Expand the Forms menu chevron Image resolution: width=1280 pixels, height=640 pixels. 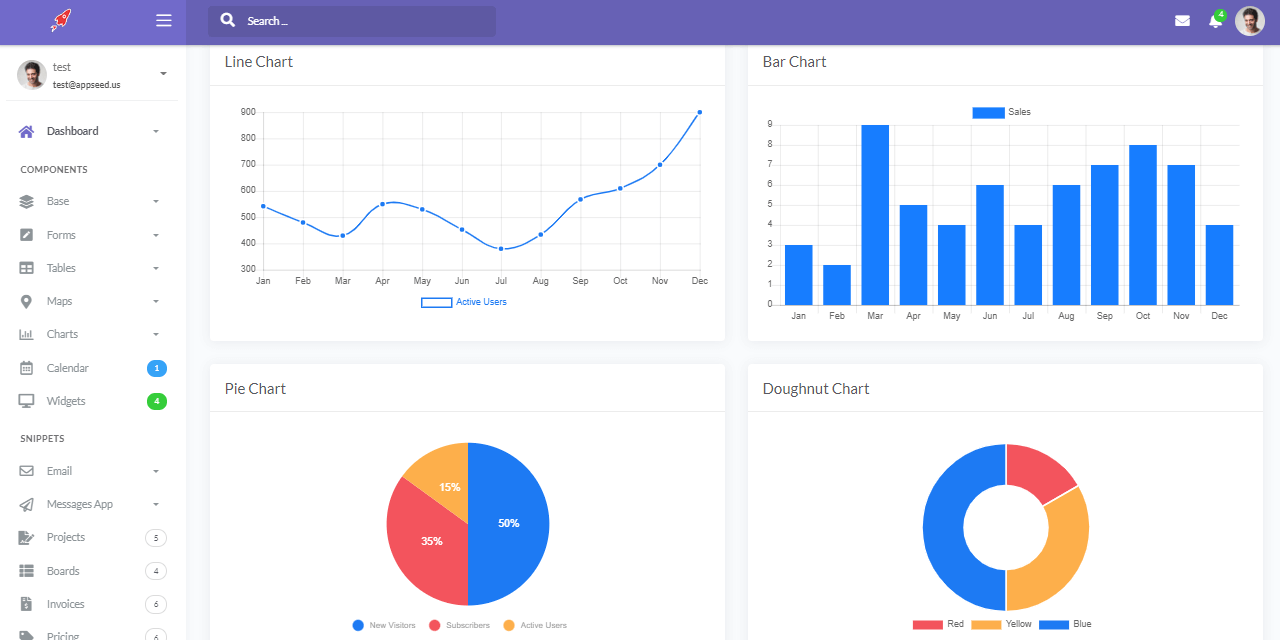pyautogui.click(x=155, y=234)
